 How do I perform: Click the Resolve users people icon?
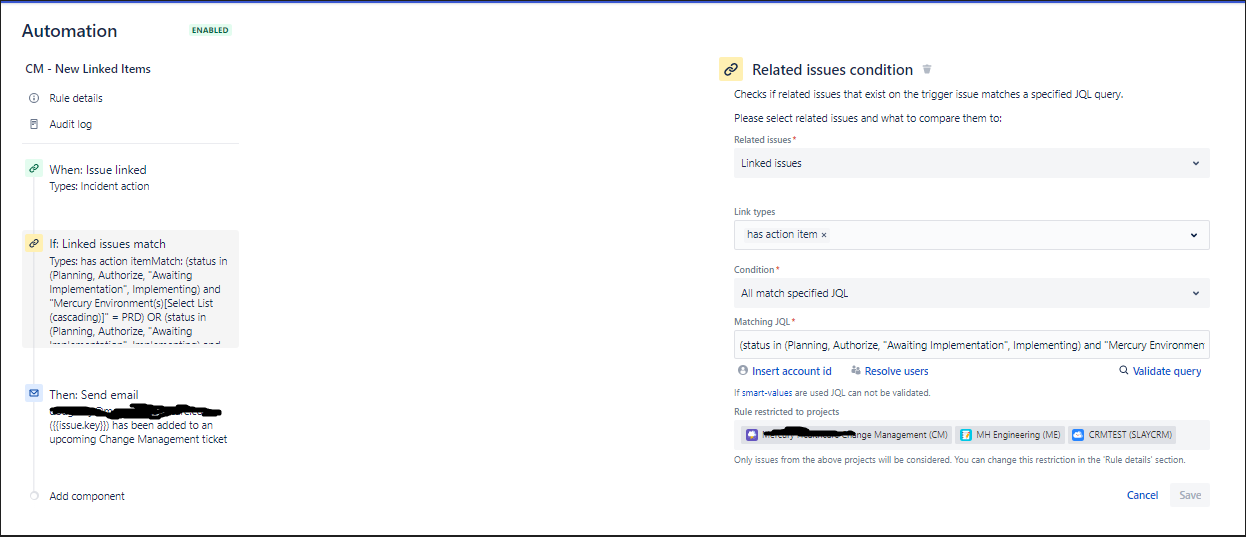(x=856, y=371)
